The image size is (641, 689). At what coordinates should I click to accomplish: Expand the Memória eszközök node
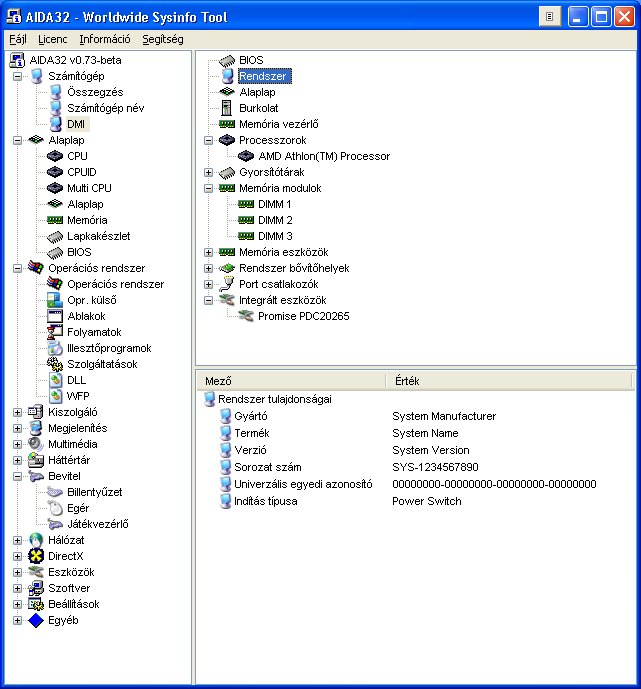[209, 252]
